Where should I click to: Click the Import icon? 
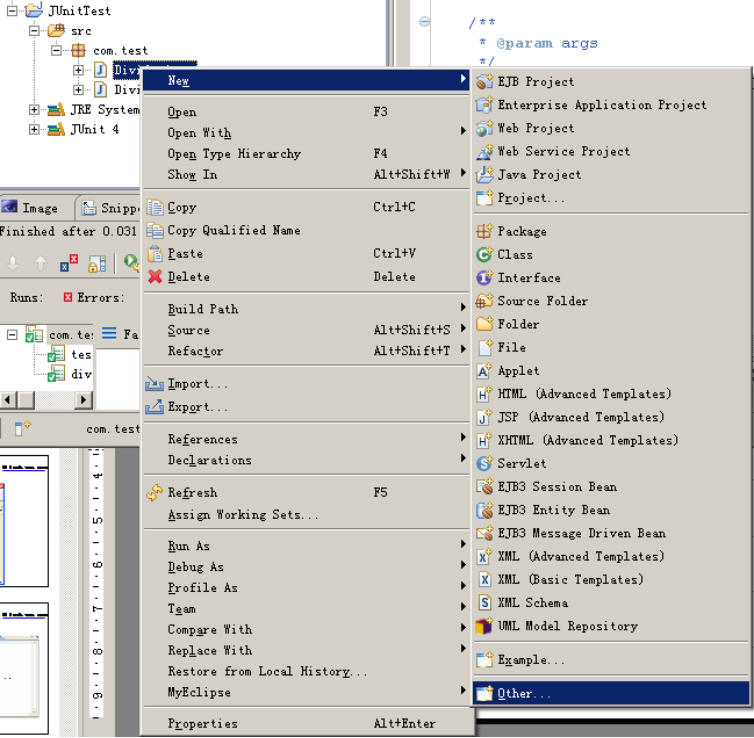coord(155,383)
